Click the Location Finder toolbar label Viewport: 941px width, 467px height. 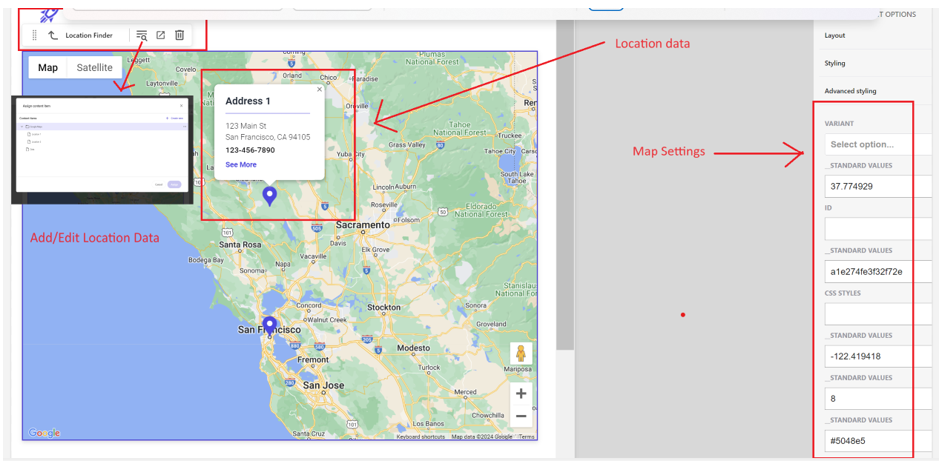(x=89, y=35)
